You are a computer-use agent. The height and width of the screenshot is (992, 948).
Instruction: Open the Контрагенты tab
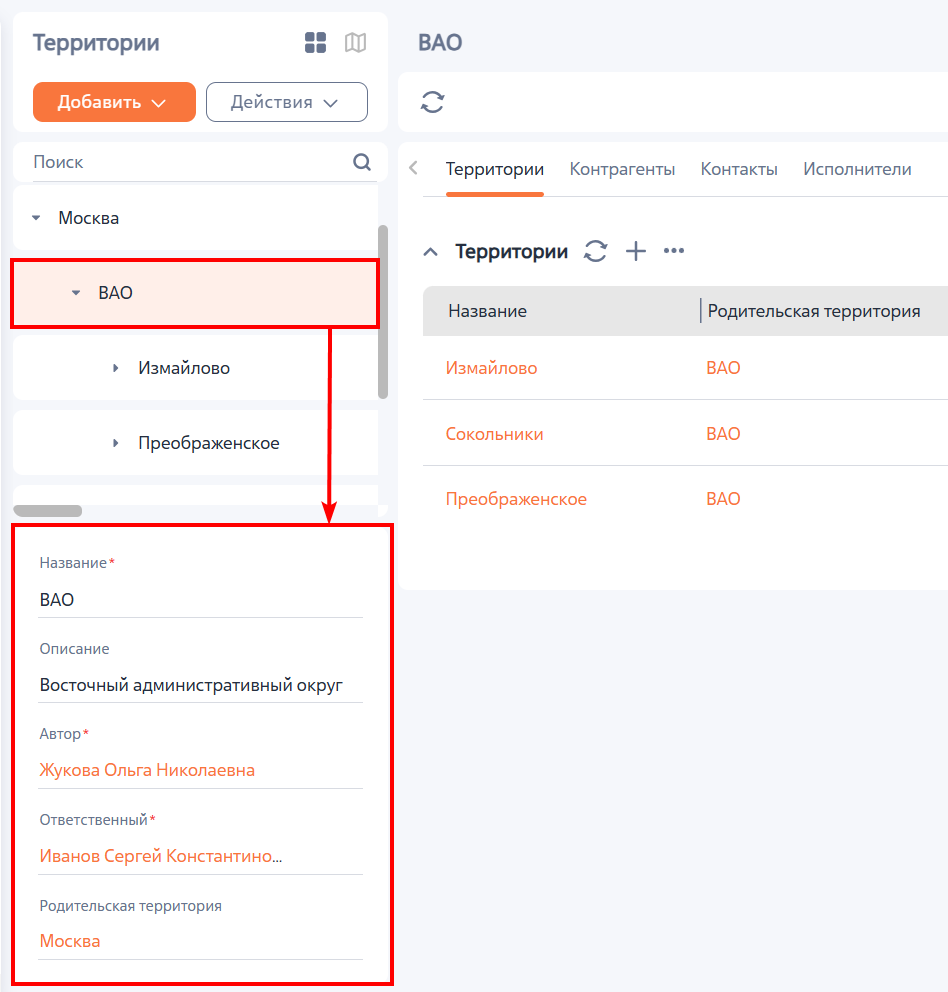coord(622,170)
